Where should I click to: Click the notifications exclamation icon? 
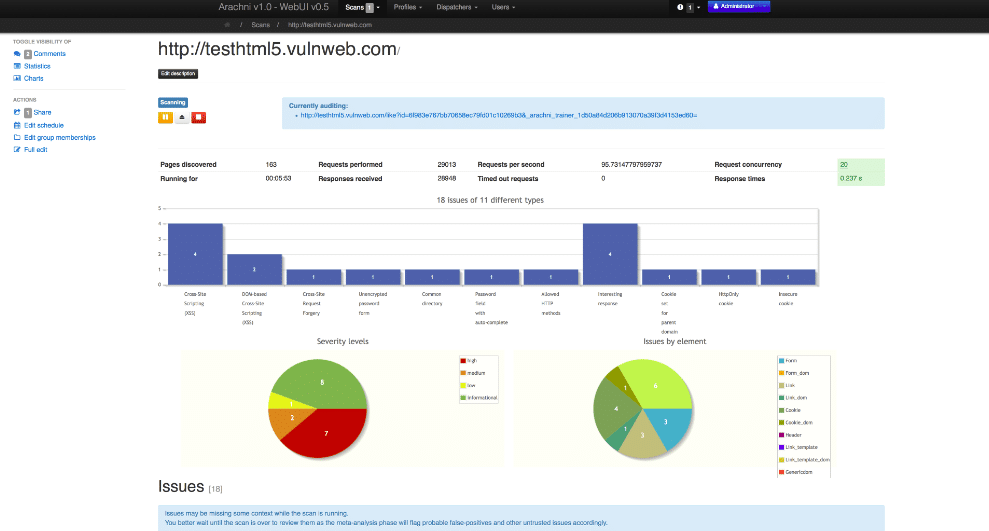680,8
